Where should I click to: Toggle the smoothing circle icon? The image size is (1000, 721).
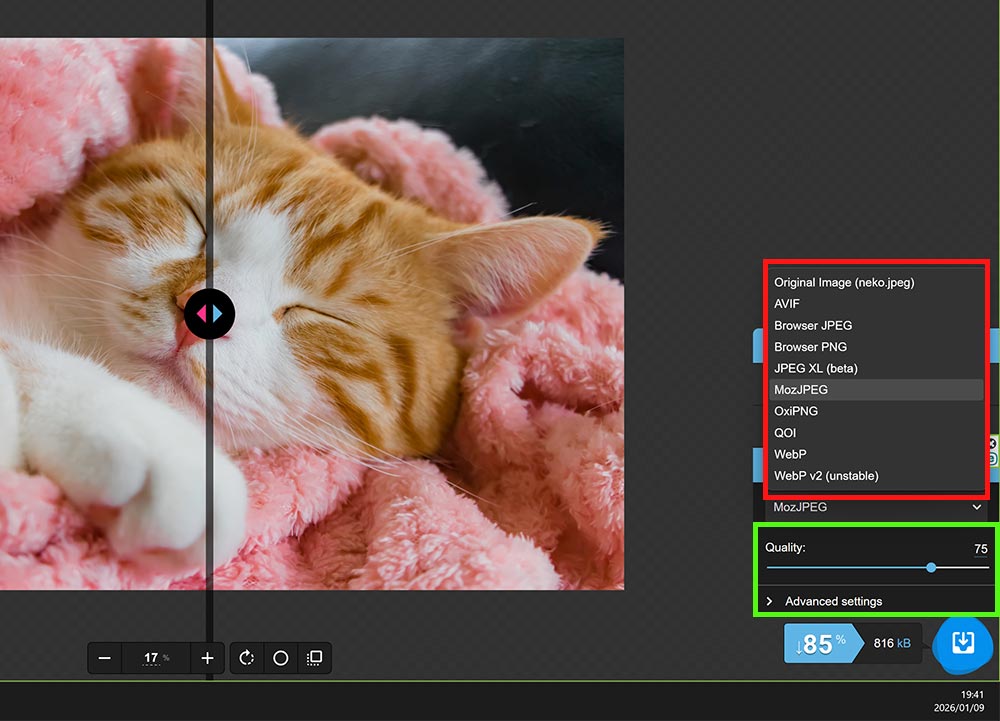[281, 658]
